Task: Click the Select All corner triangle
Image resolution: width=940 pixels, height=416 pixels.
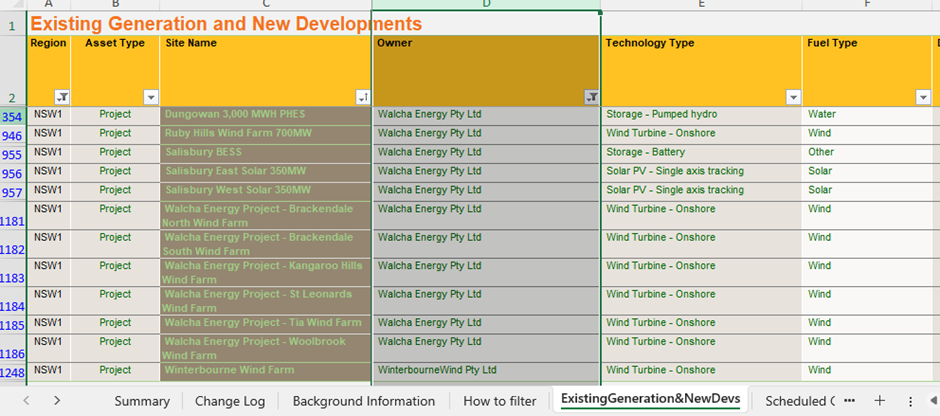Action: (13, 5)
